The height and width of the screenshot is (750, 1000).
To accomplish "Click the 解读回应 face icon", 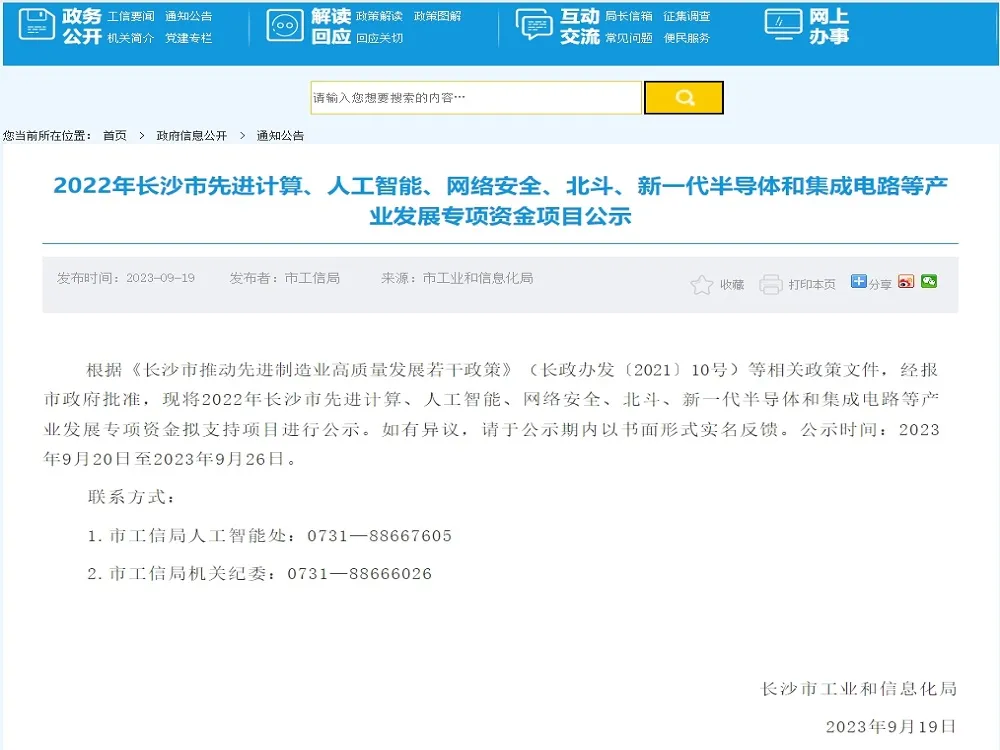I will click(x=285, y=25).
